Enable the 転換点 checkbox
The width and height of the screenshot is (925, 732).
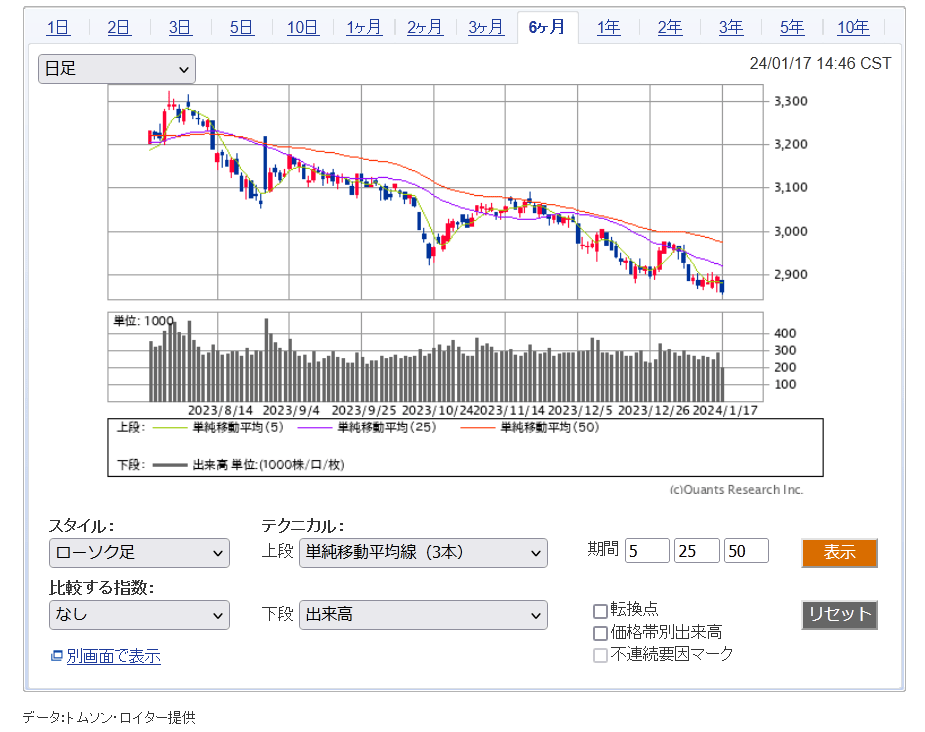click(600, 610)
